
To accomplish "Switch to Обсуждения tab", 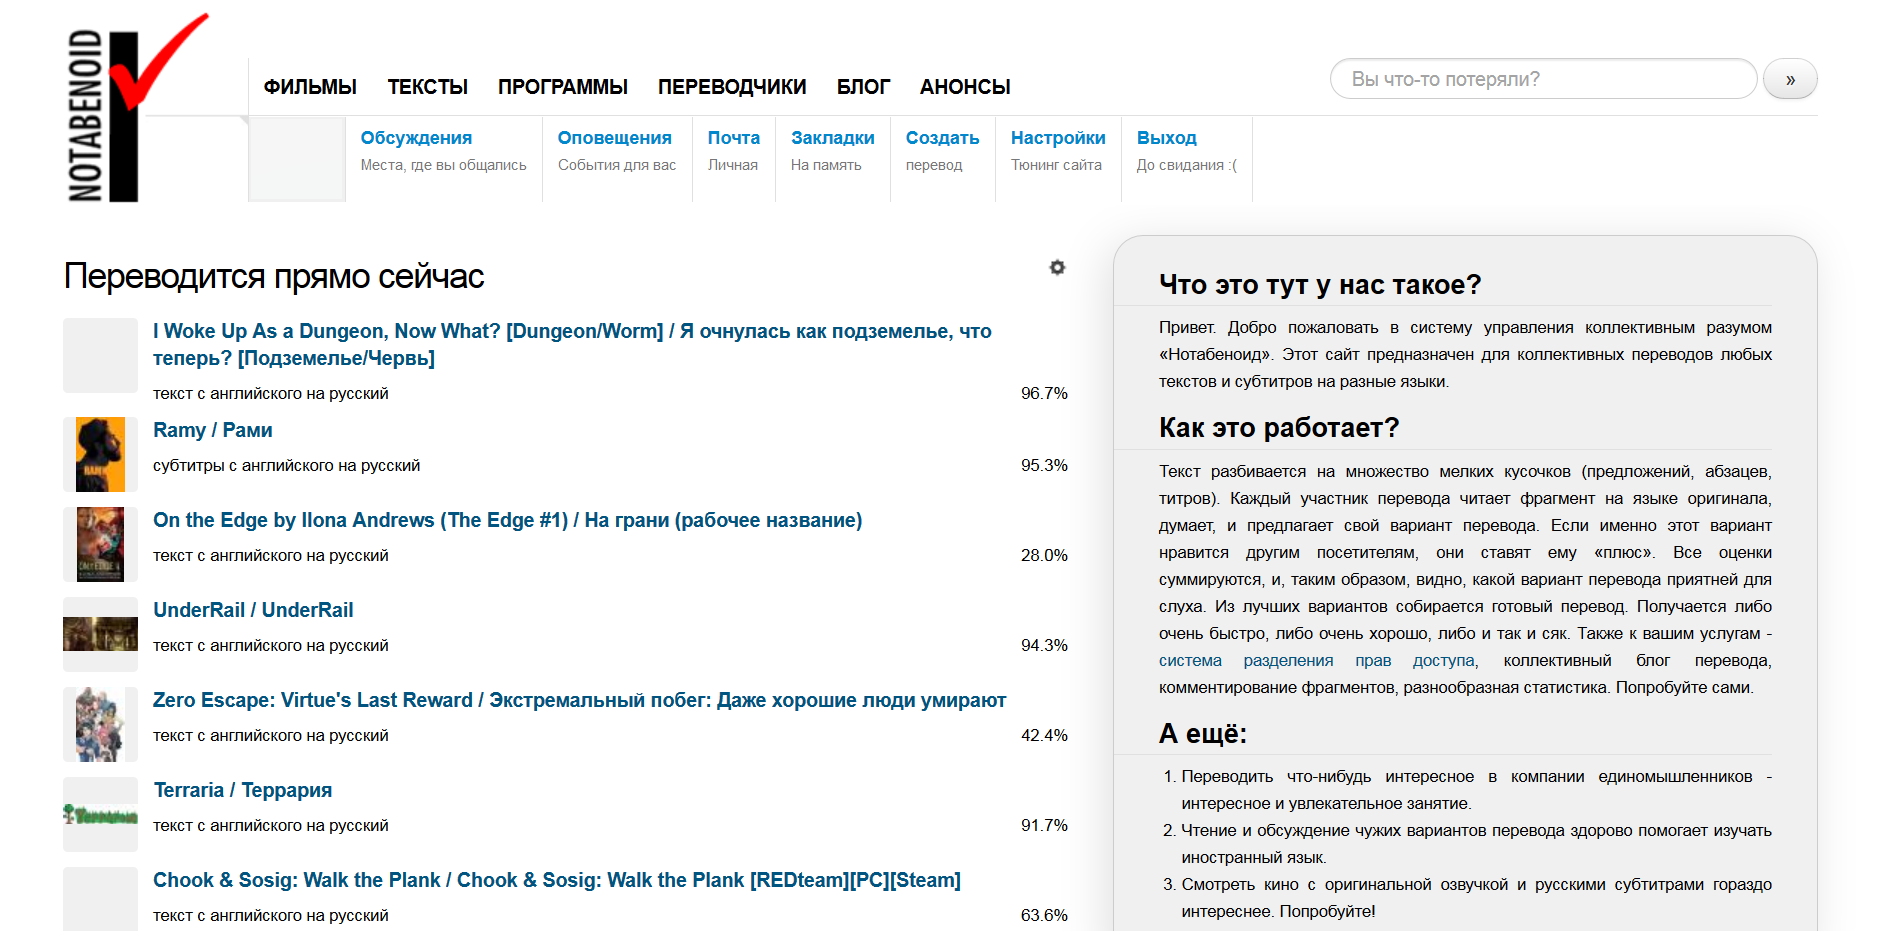I will tap(416, 138).
